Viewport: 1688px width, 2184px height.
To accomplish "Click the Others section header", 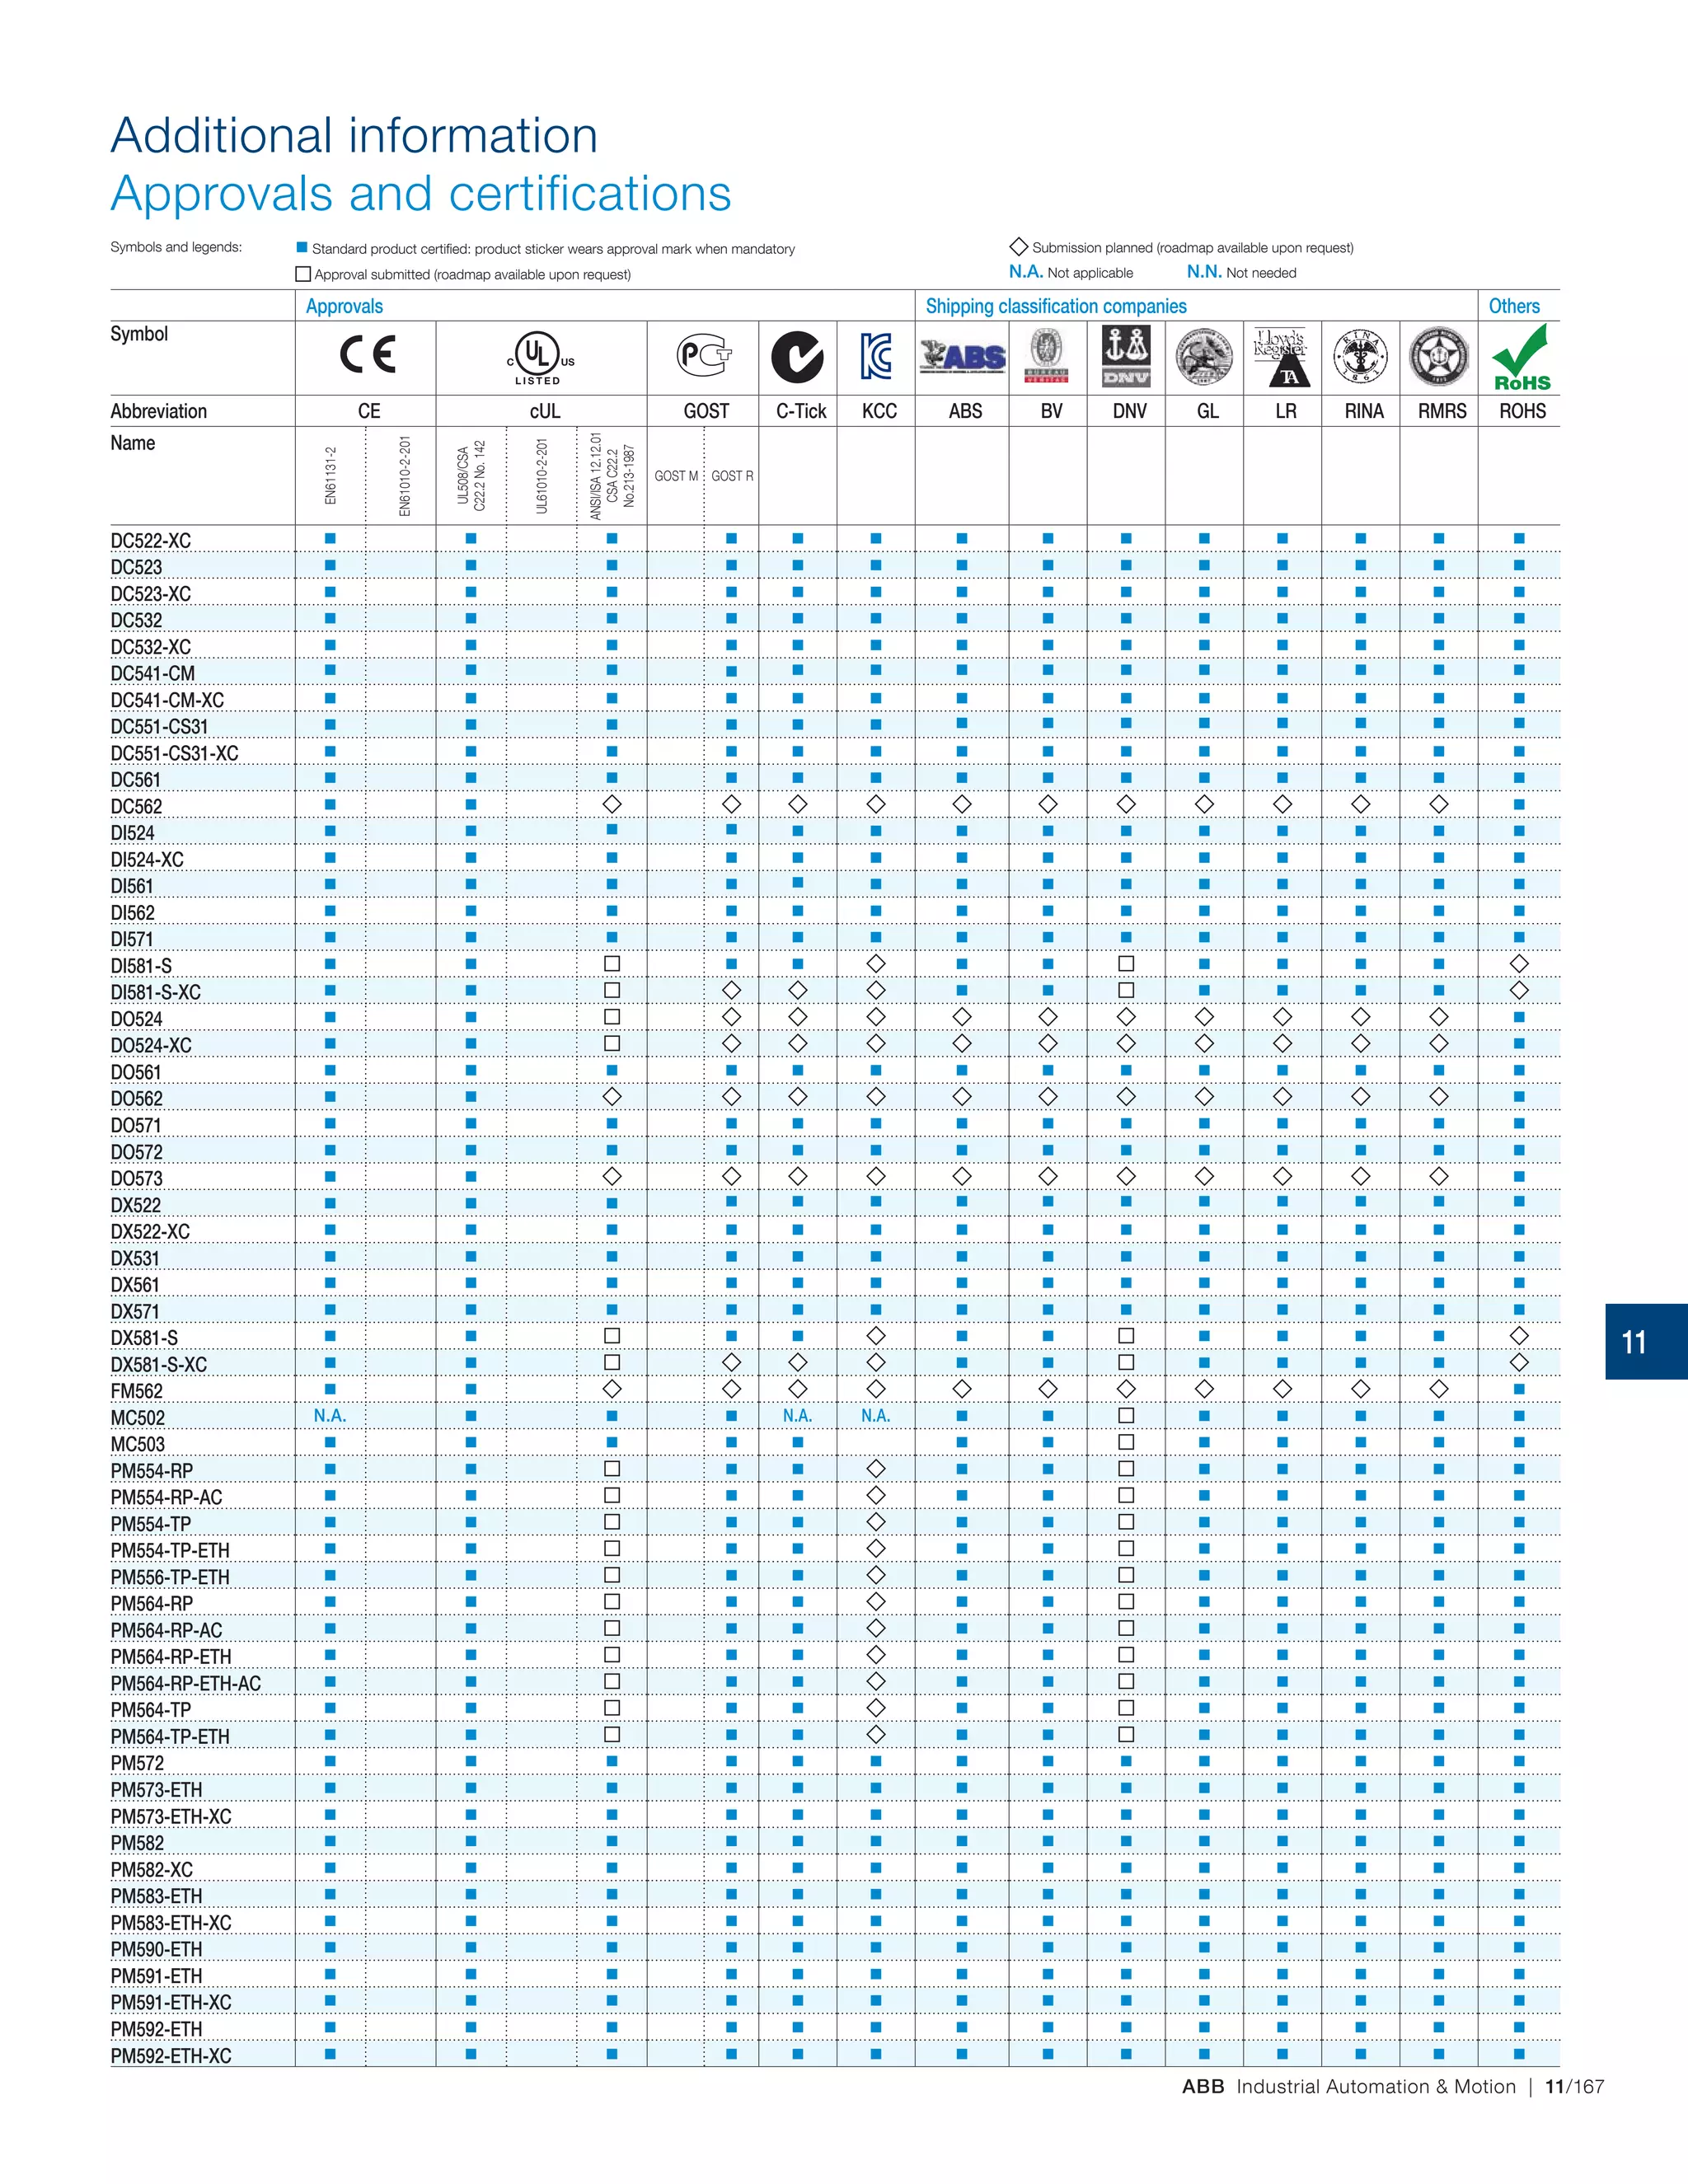I will click(x=1513, y=306).
